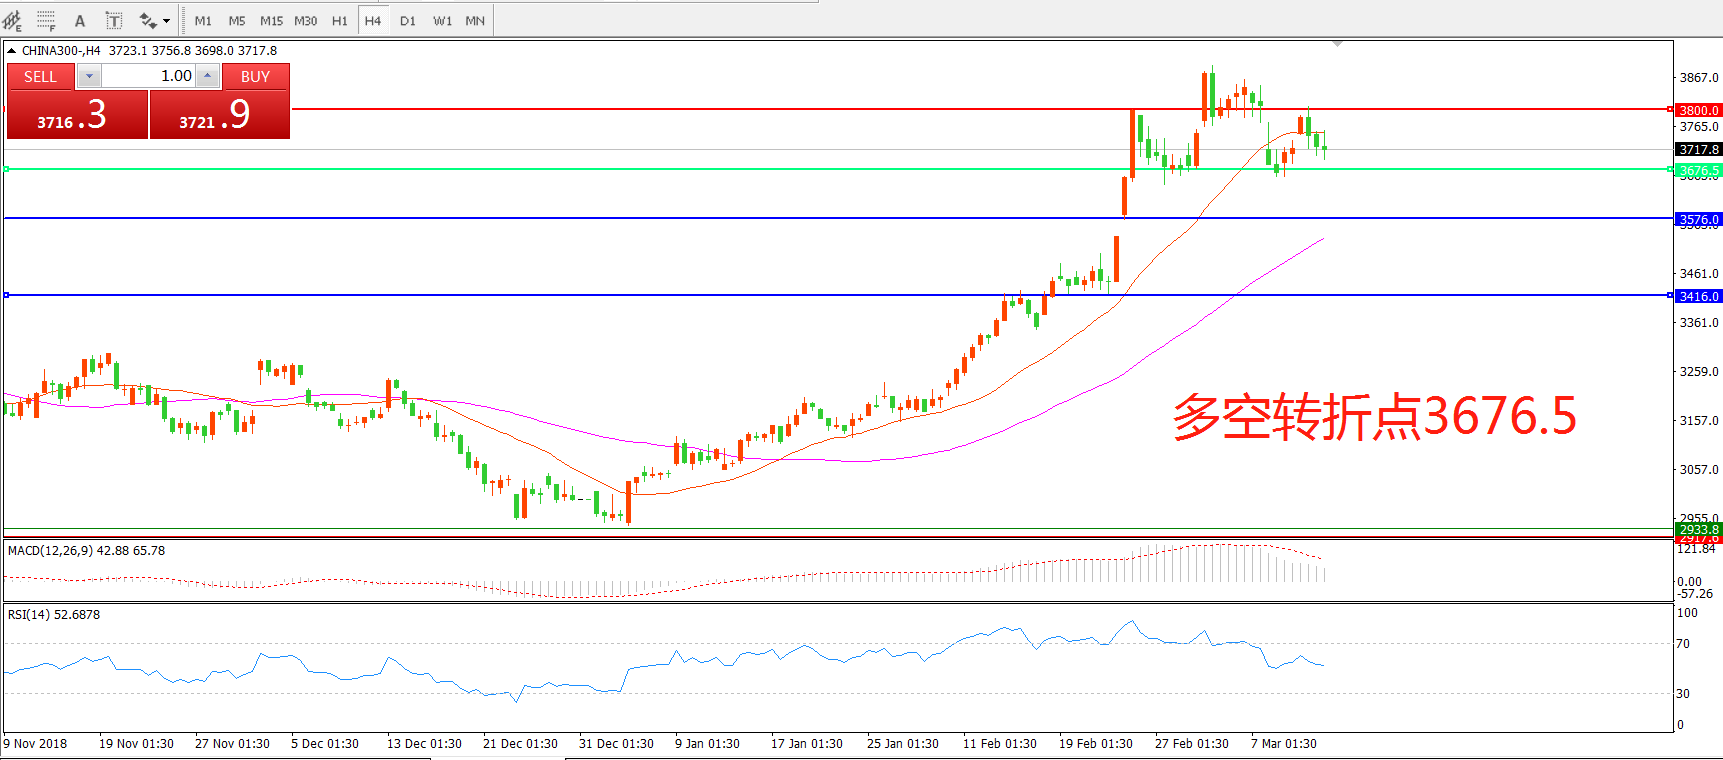Toggle the H4 timeframe button

[373, 20]
